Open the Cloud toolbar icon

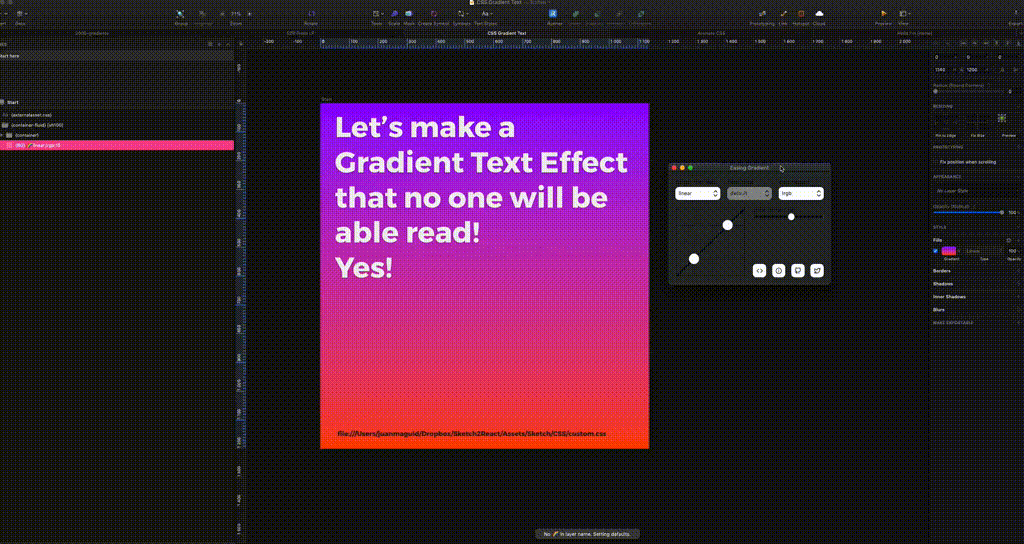[819, 14]
